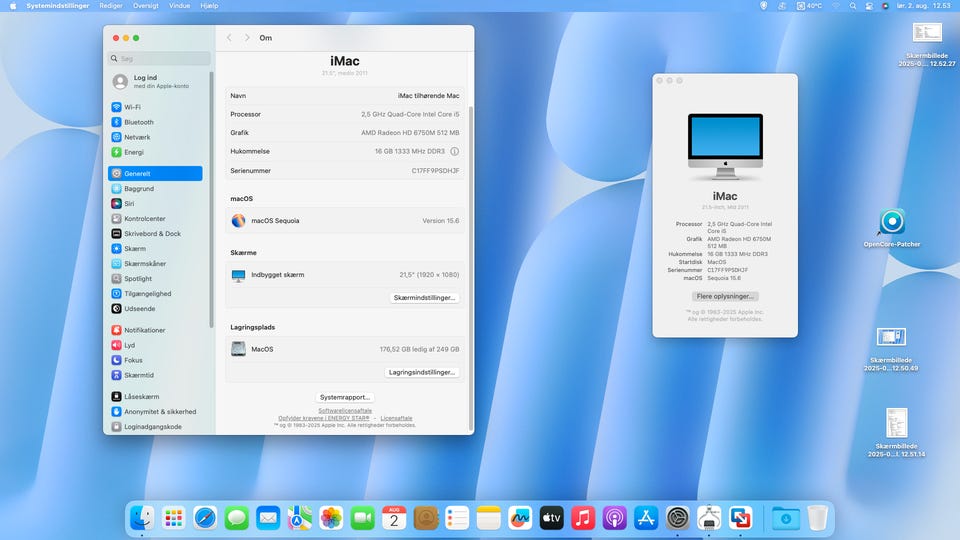Open Spotlight search in the menu bar
The width and height of the screenshot is (960, 540).
852,6
